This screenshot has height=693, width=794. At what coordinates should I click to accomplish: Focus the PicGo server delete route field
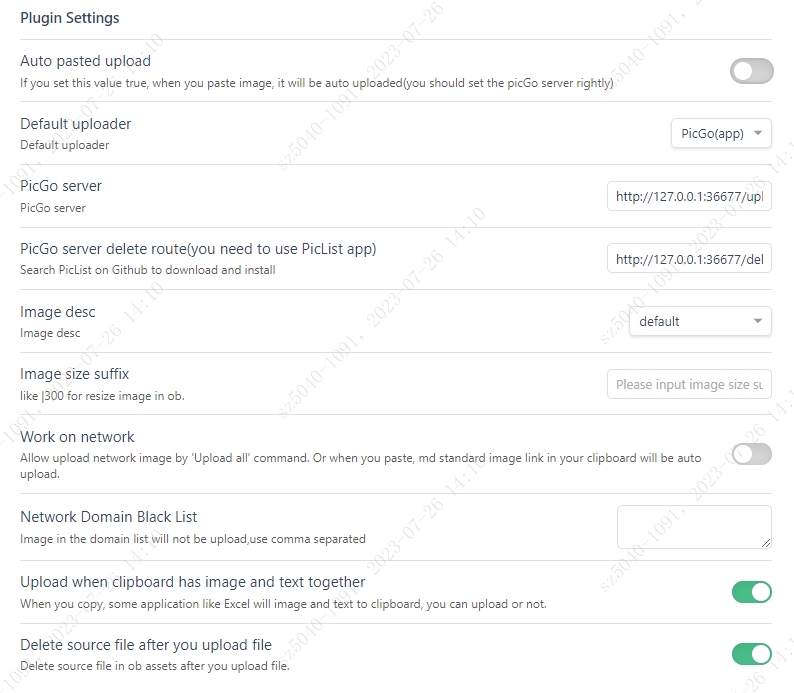point(689,259)
